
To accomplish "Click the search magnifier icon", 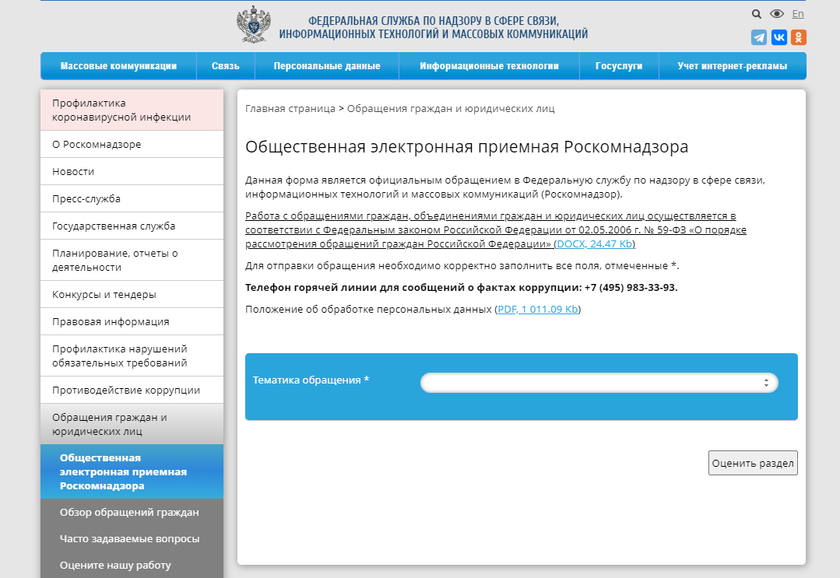I will [757, 15].
